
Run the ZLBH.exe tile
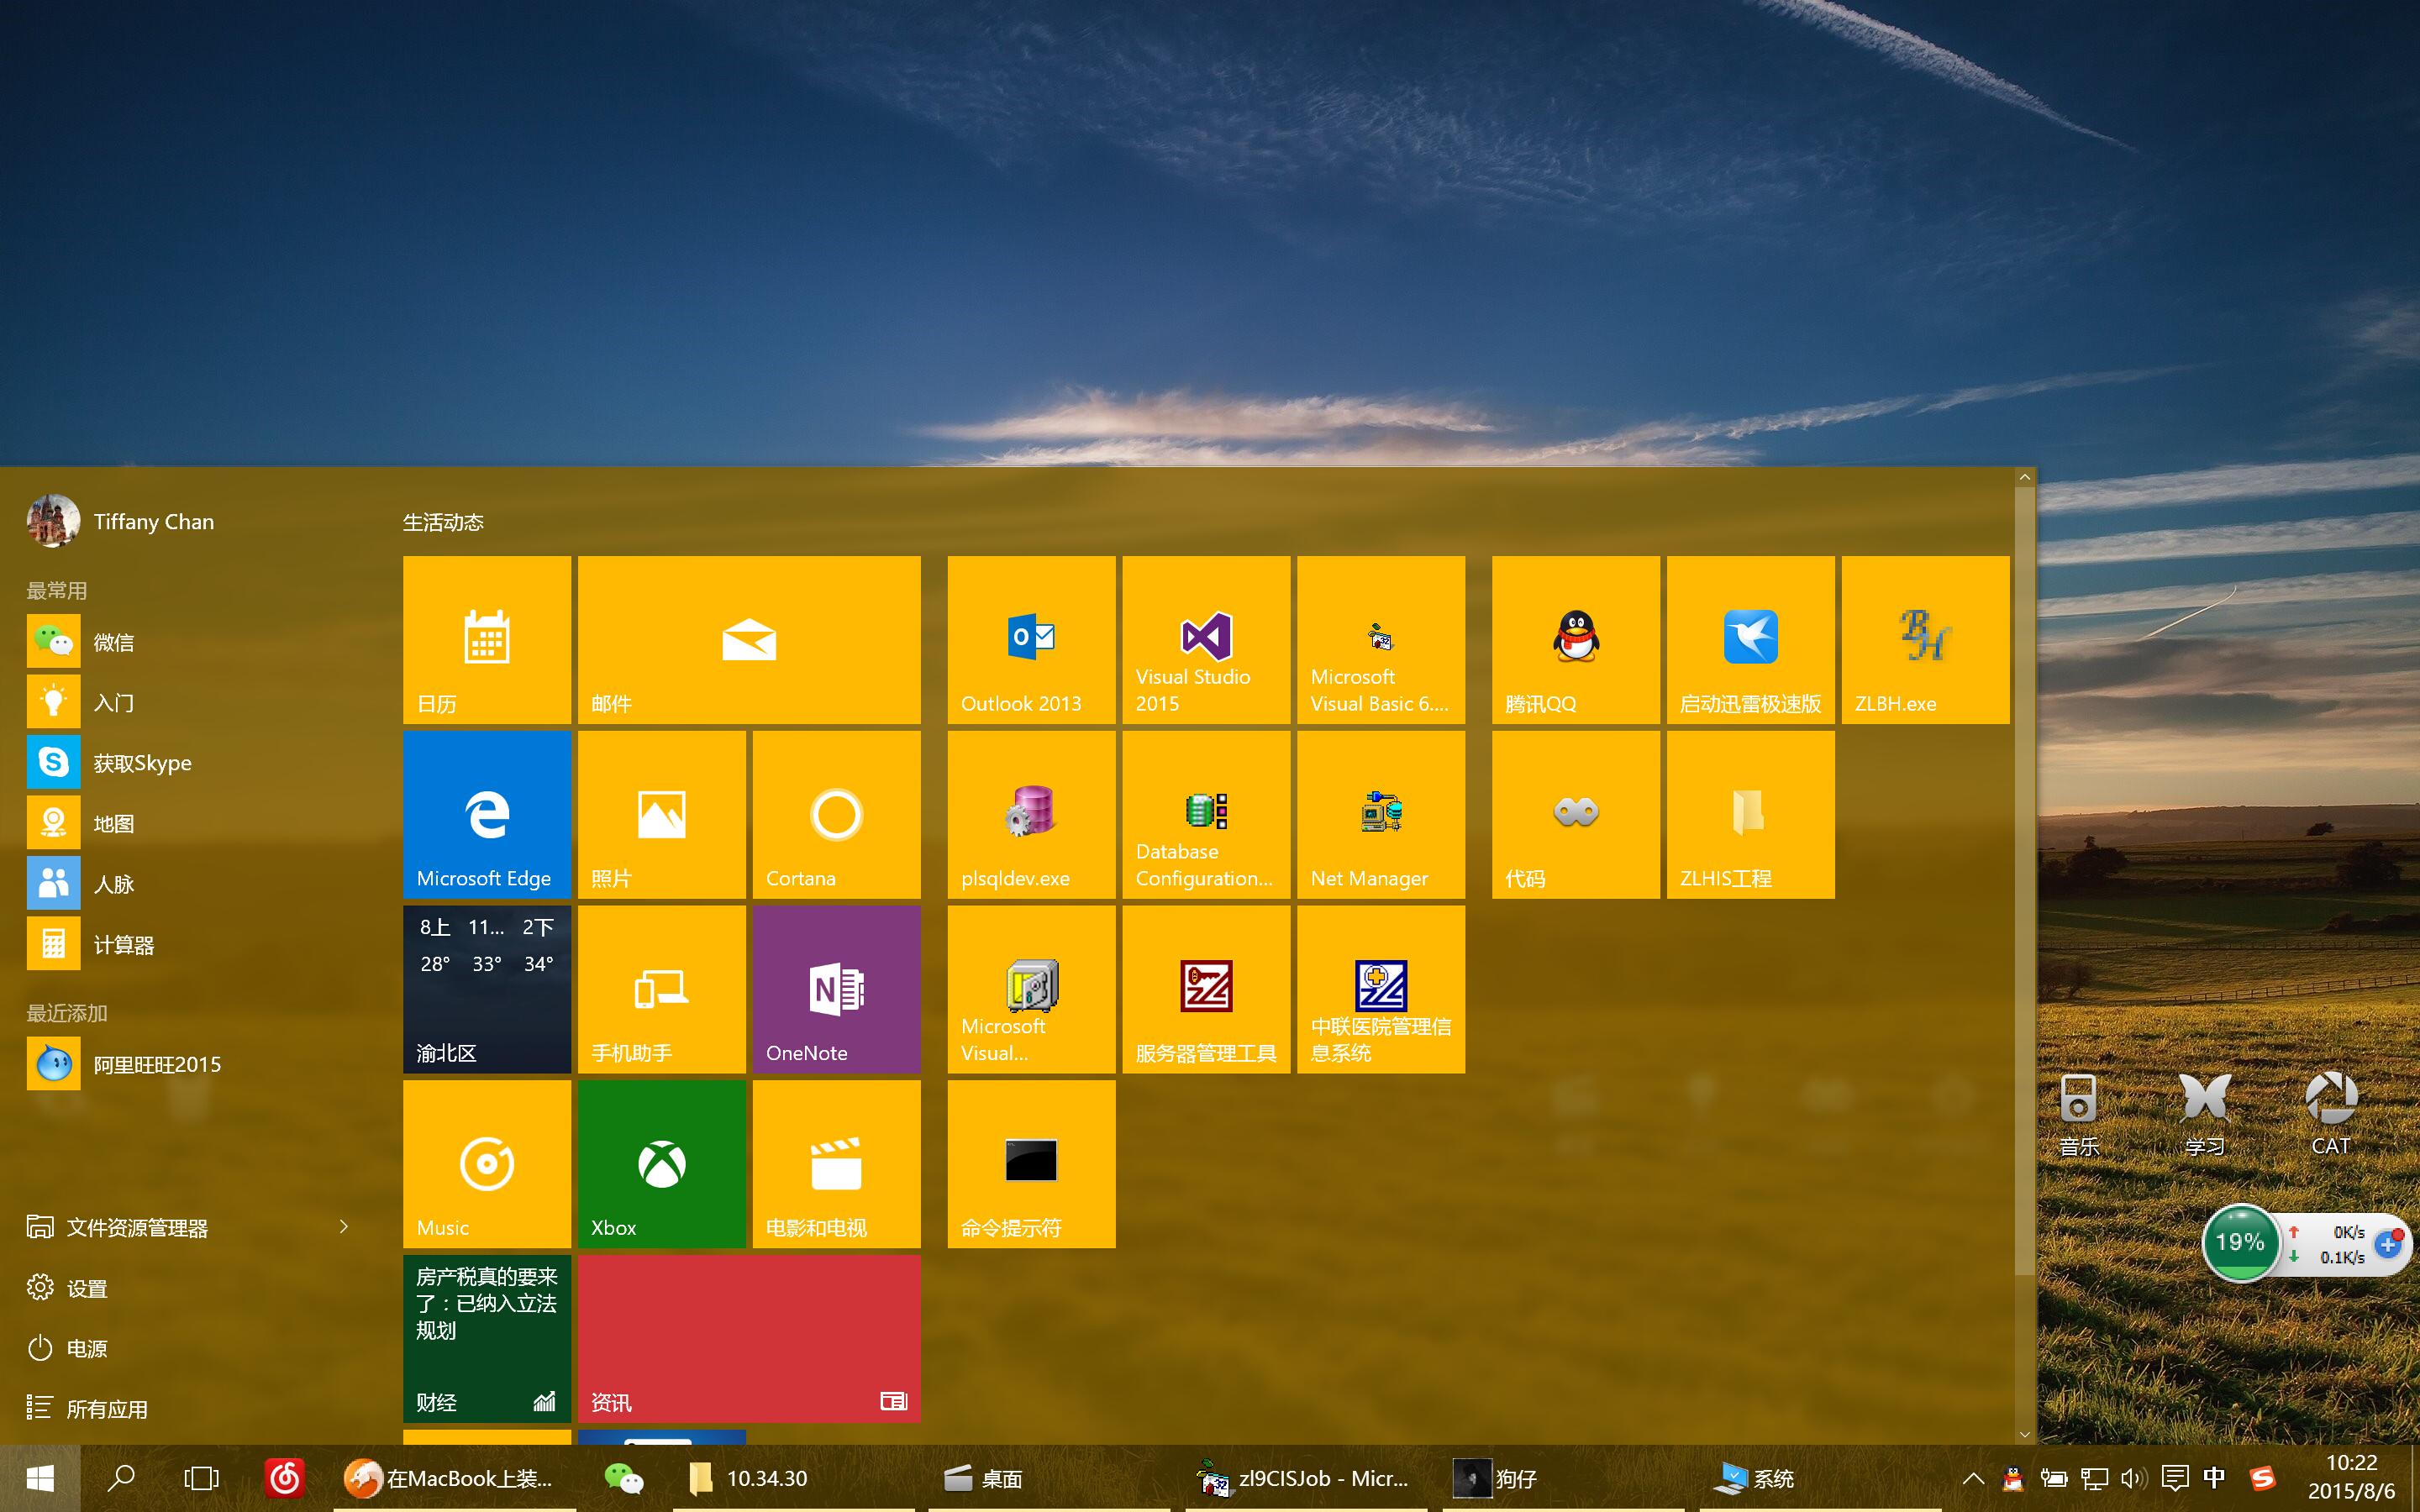pos(1925,640)
